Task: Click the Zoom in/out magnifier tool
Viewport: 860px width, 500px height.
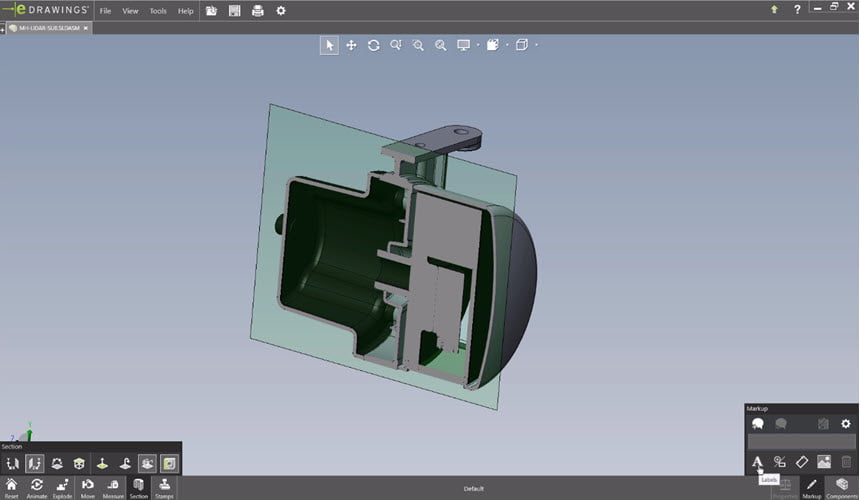Action: 396,45
